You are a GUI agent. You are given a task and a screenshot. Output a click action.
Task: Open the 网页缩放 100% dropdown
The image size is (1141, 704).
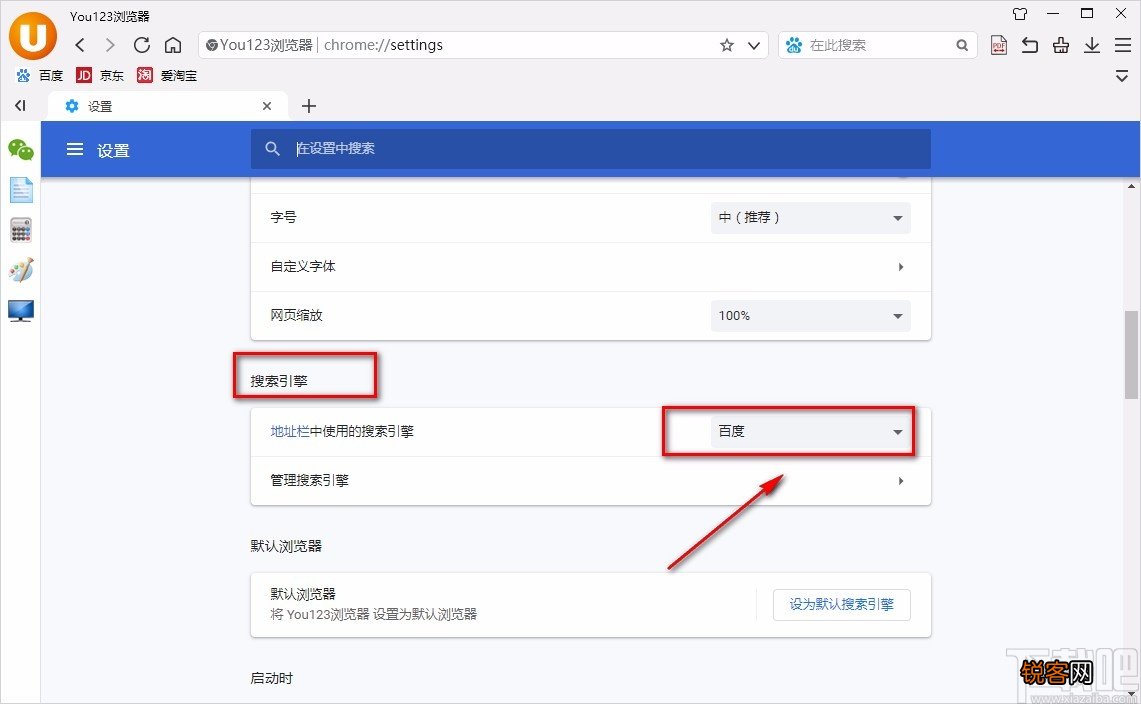(x=811, y=316)
